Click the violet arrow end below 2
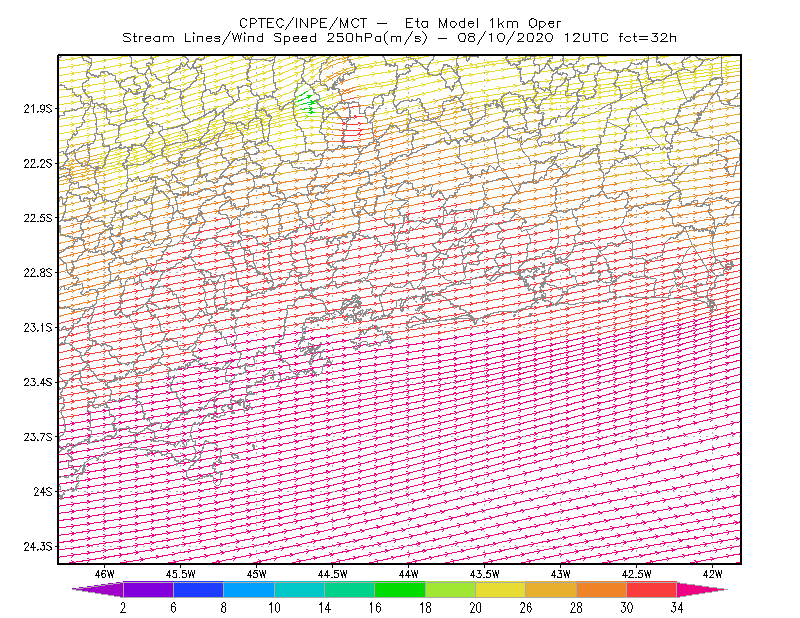800x618 pixels. [98, 589]
